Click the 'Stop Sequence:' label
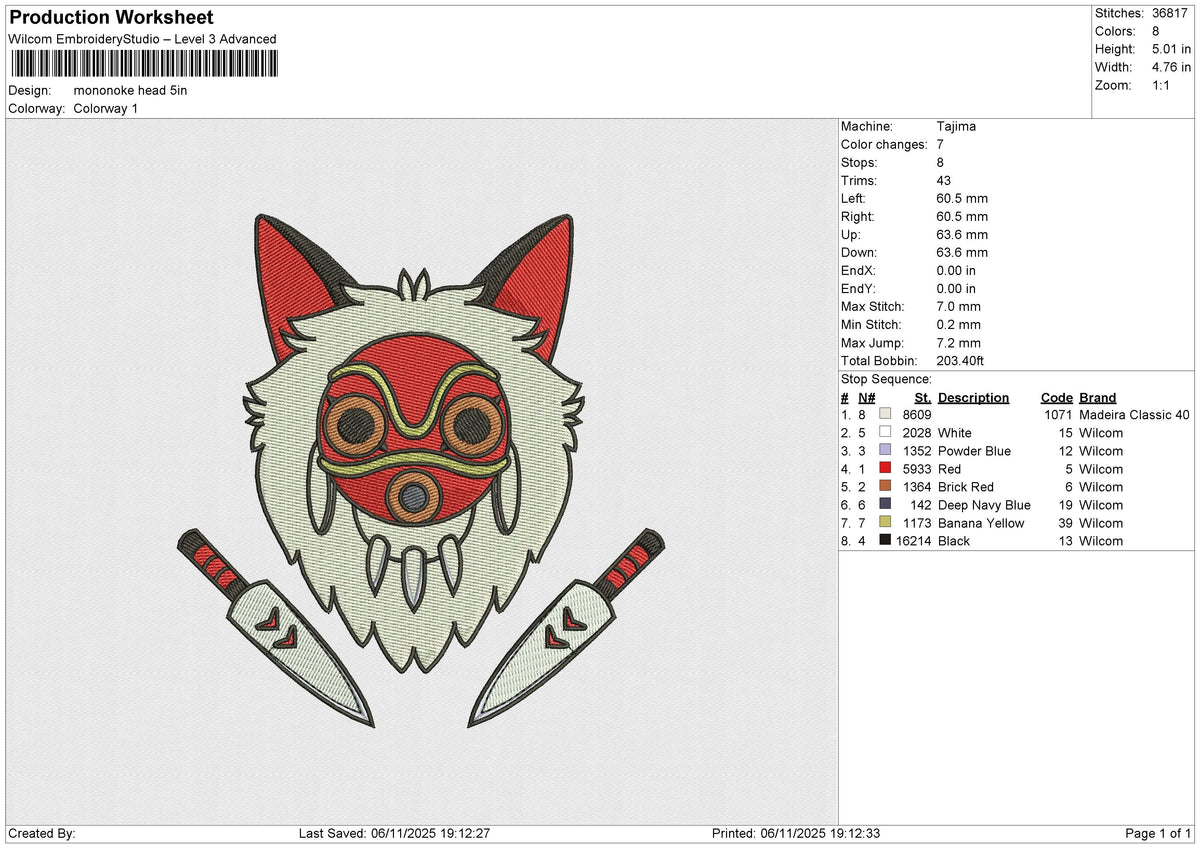 pyautogui.click(x=886, y=379)
